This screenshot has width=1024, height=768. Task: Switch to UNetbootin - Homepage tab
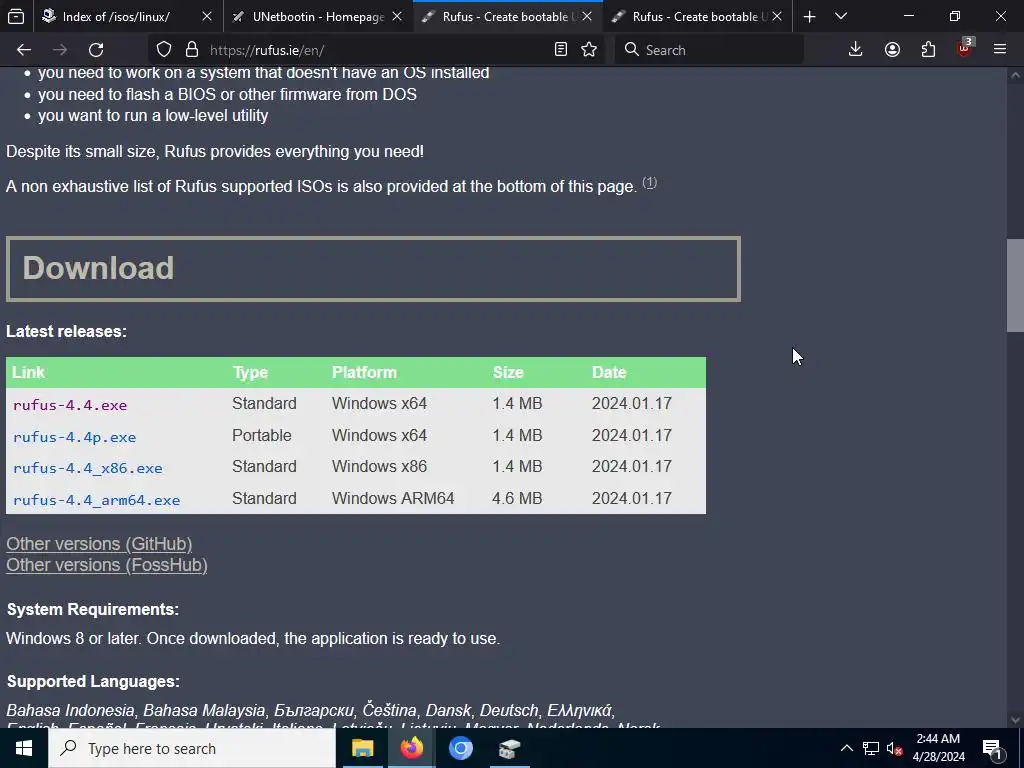[319, 16]
